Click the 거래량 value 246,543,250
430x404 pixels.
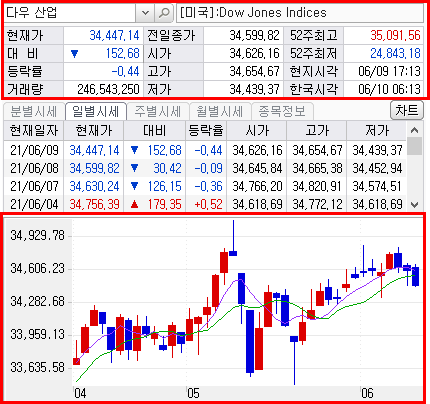coord(108,89)
